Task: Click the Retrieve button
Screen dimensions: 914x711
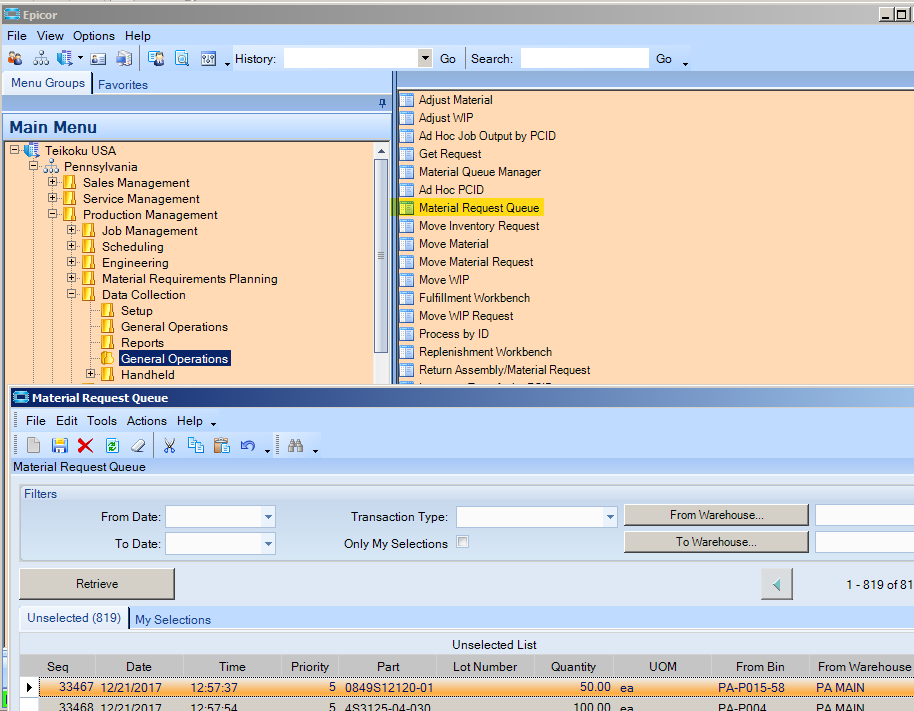Action: tap(97, 584)
